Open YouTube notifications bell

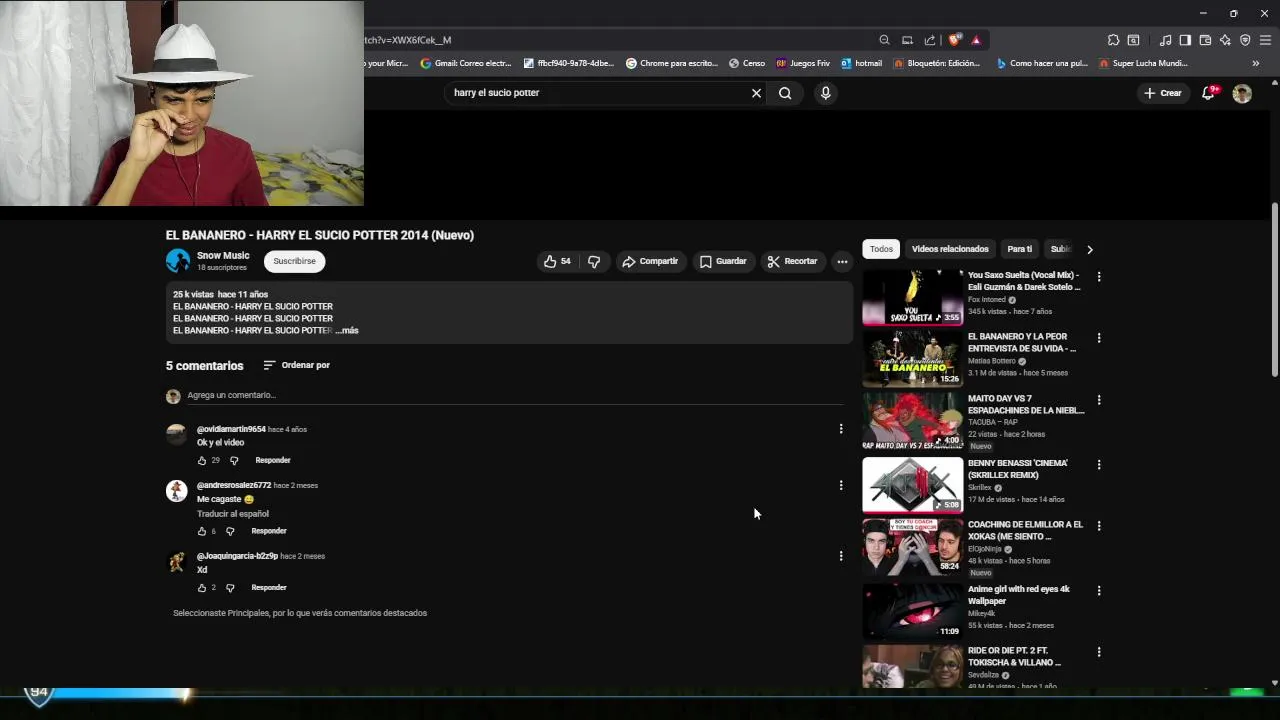pos(1209,93)
